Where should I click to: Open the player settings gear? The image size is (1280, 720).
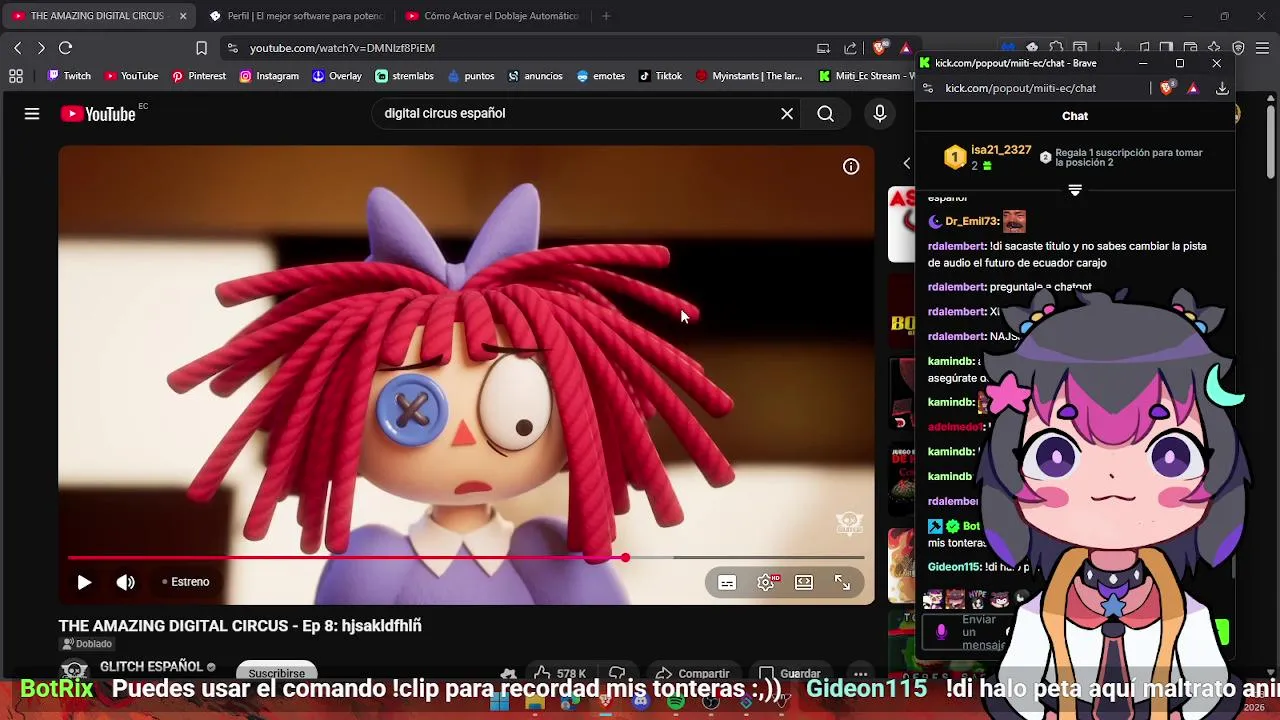(x=766, y=583)
